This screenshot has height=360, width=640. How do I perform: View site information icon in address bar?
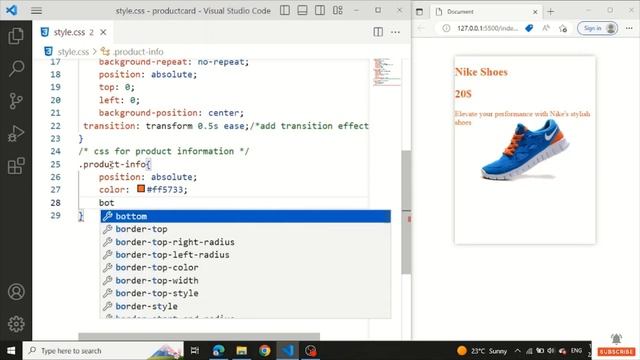[x=446, y=28]
